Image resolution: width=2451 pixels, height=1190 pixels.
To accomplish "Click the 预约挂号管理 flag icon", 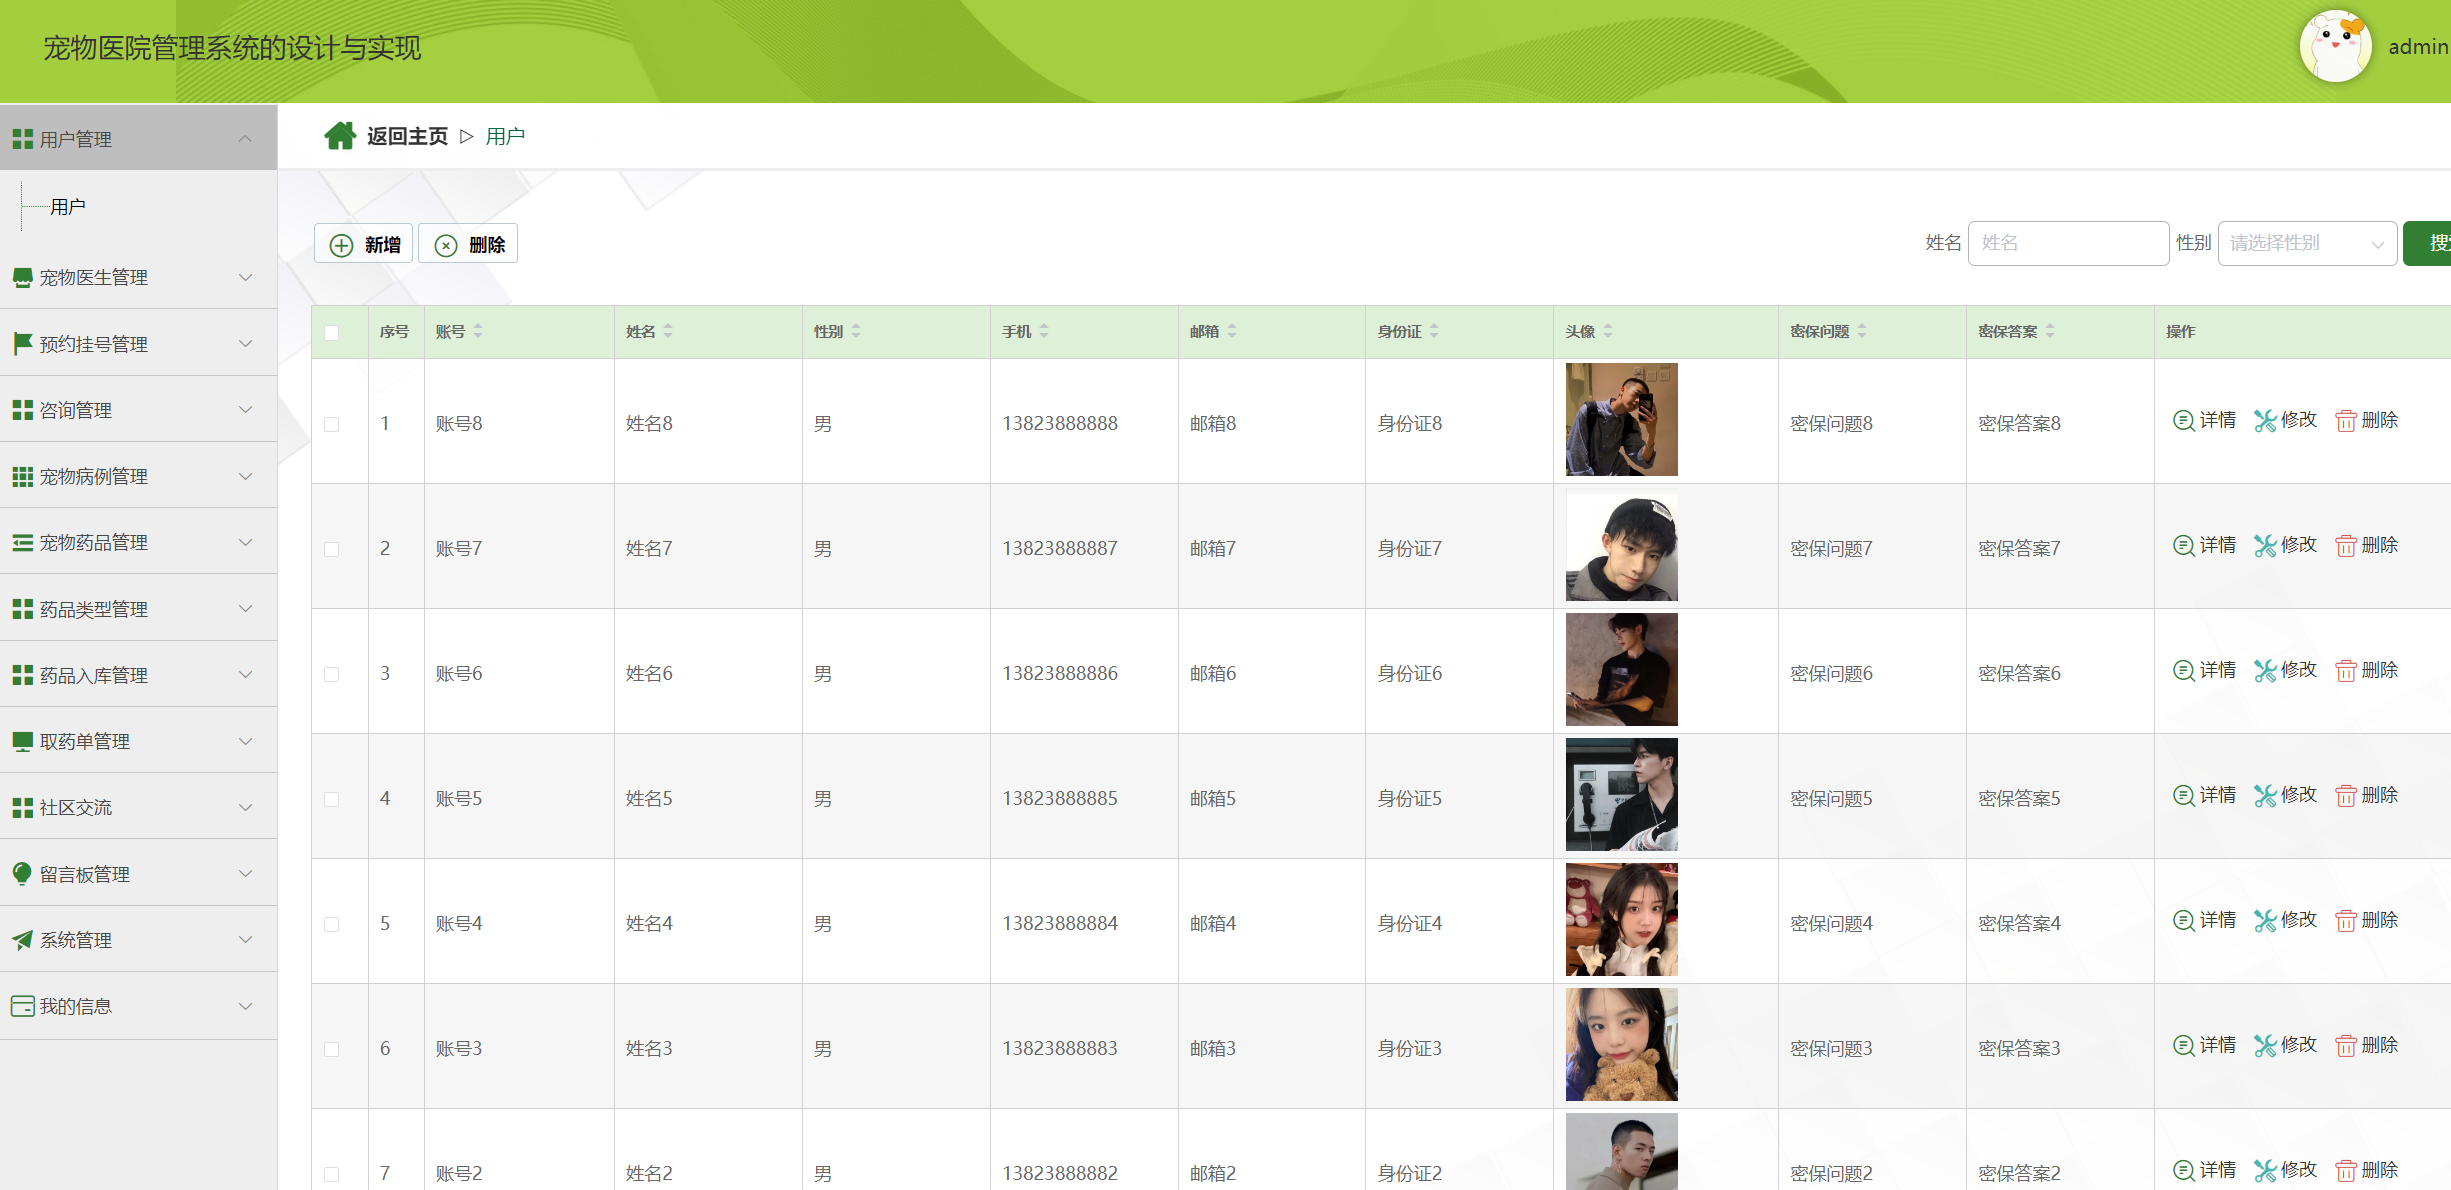I will [22, 344].
